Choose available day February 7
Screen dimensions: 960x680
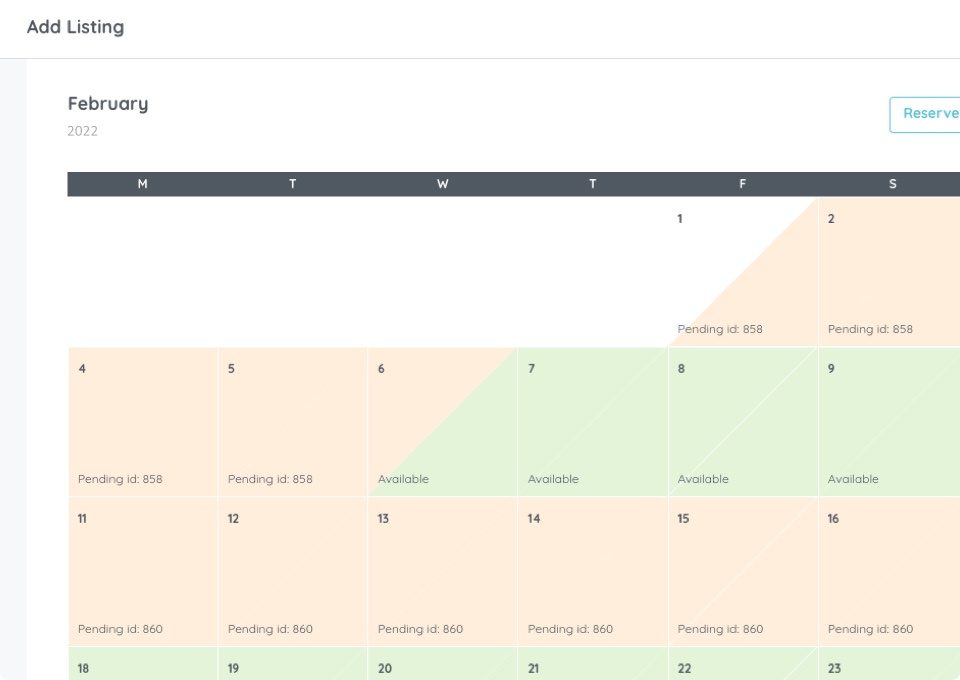tap(593, 422)
